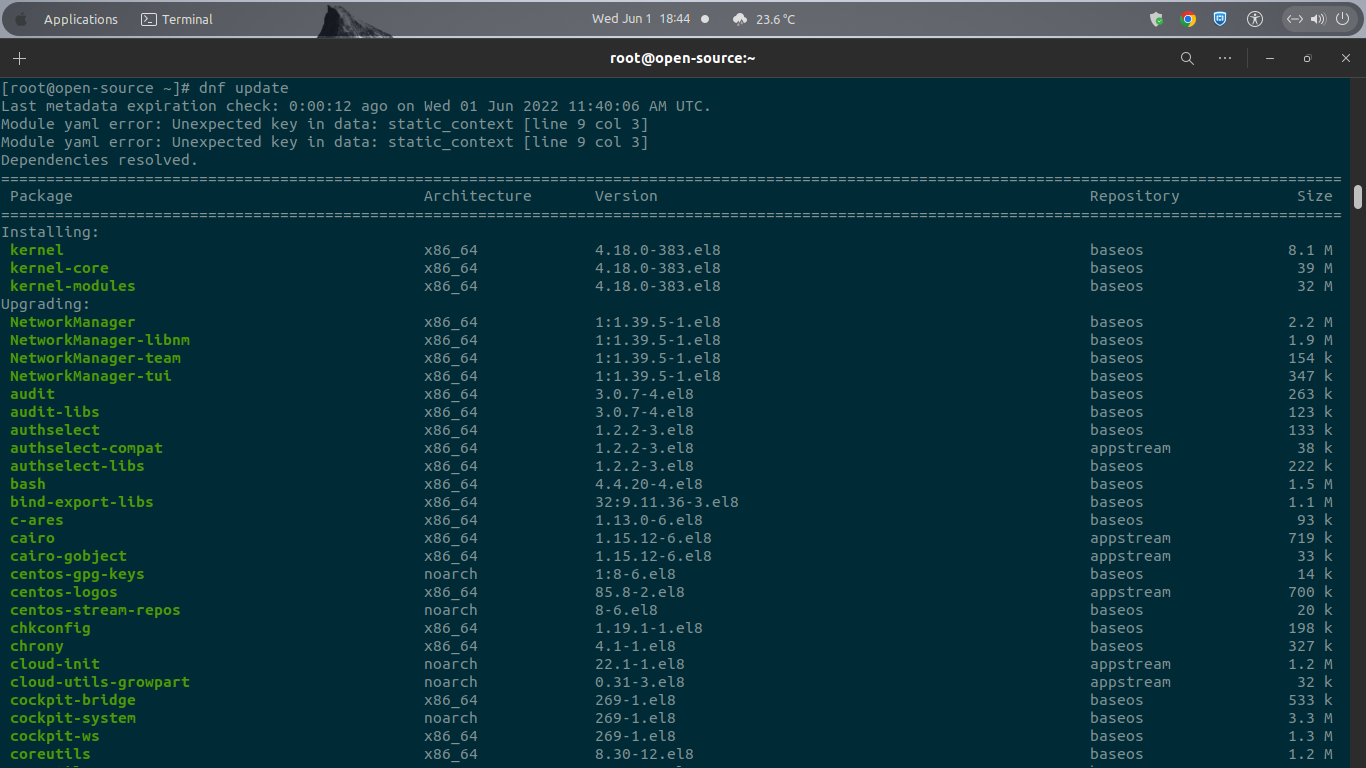Click the power icon in the system menu

tap(1341, 19)
